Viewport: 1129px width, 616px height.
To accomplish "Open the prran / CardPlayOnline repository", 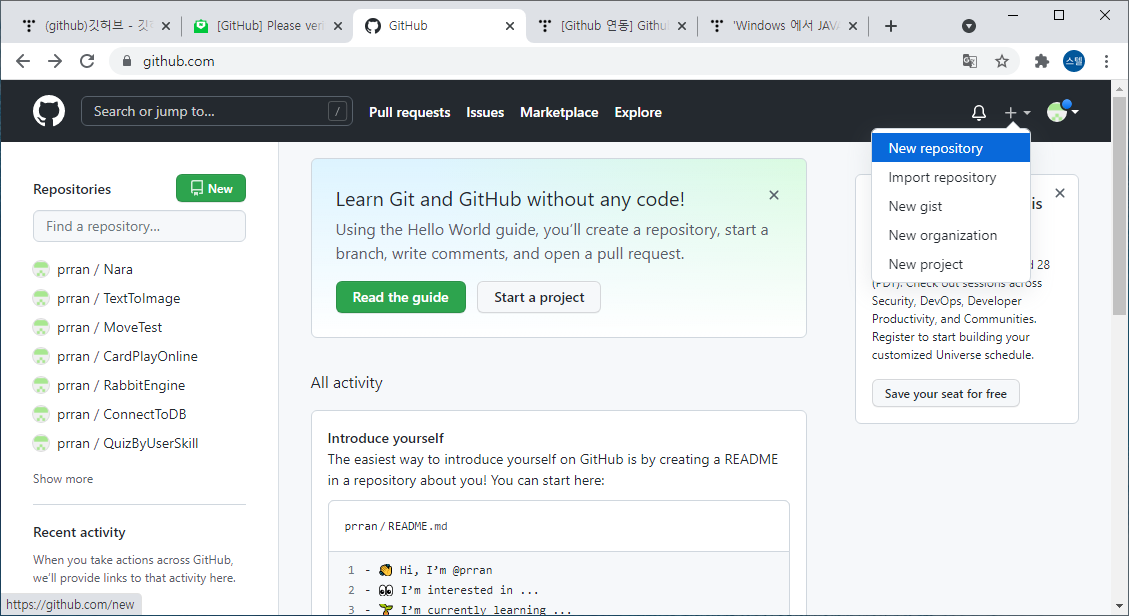I will (x=127, y=356).
